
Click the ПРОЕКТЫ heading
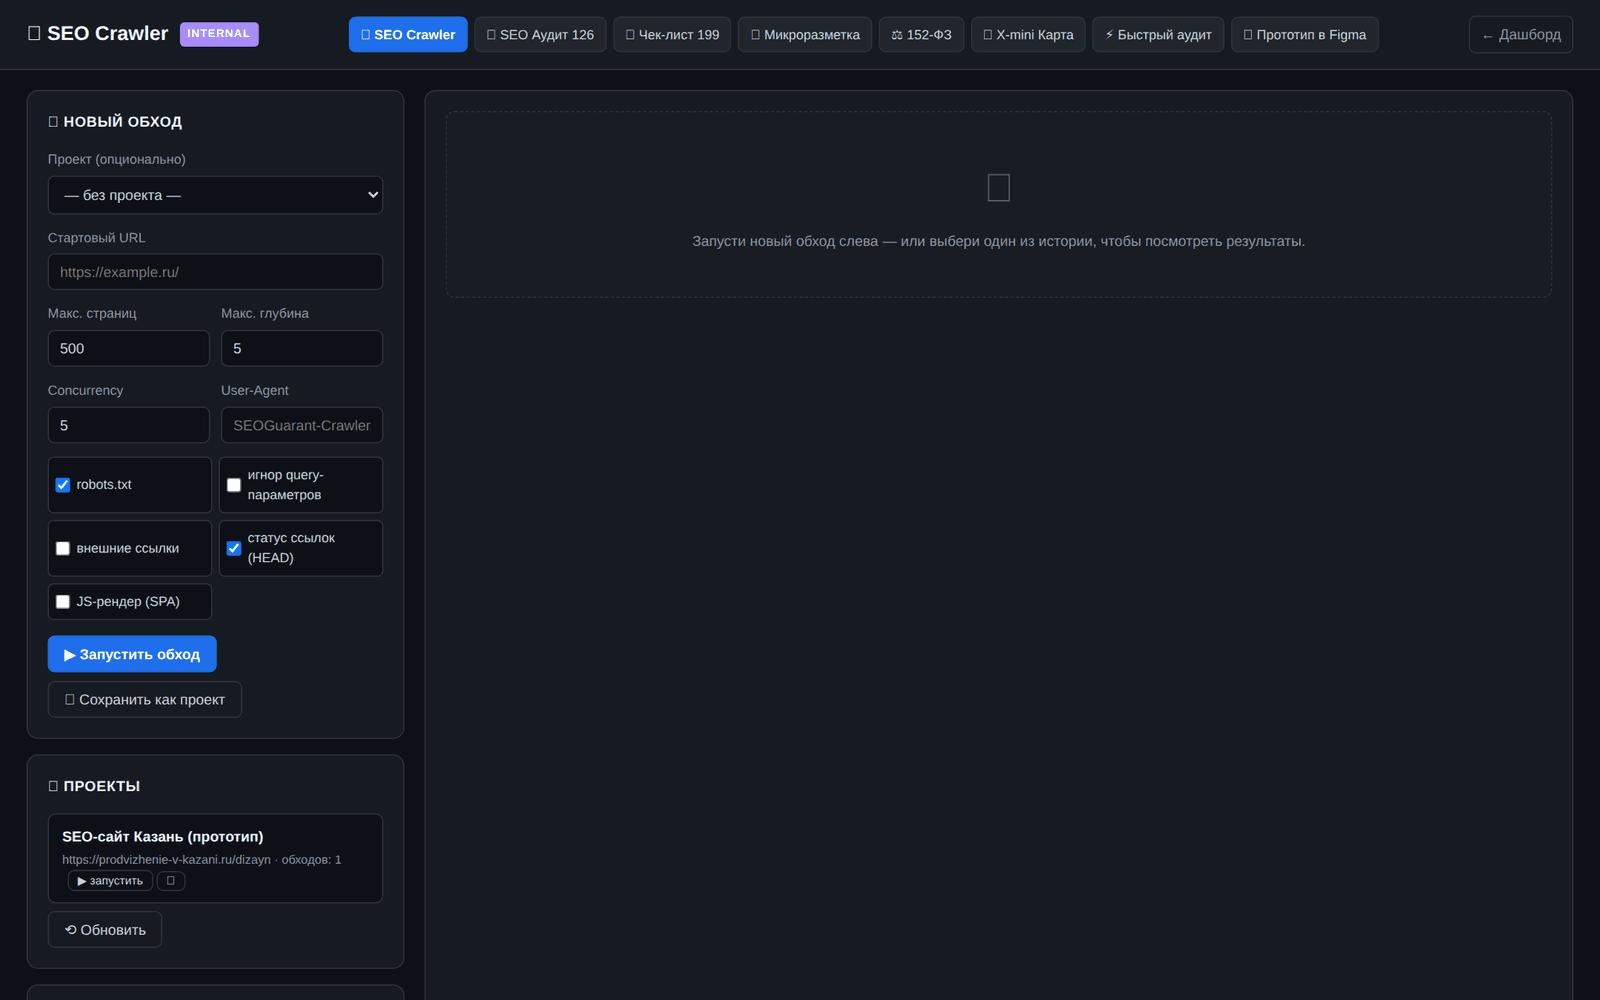94,786
